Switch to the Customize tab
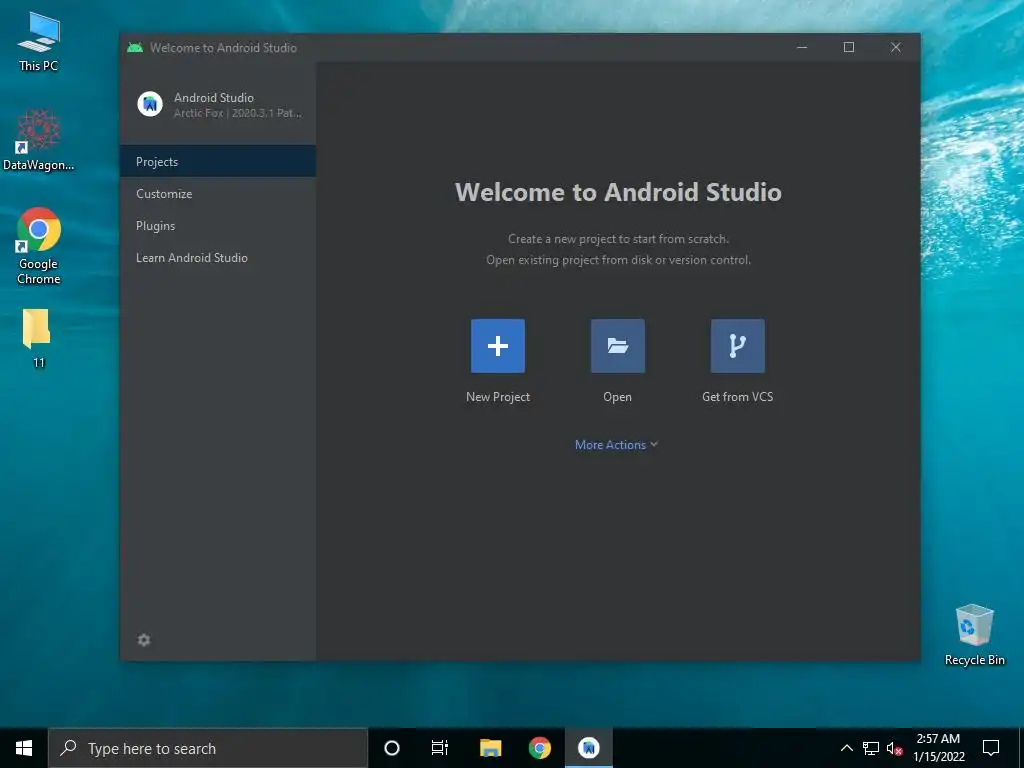This screenshot has width=1024, height=768. click(x=218, y=193)
